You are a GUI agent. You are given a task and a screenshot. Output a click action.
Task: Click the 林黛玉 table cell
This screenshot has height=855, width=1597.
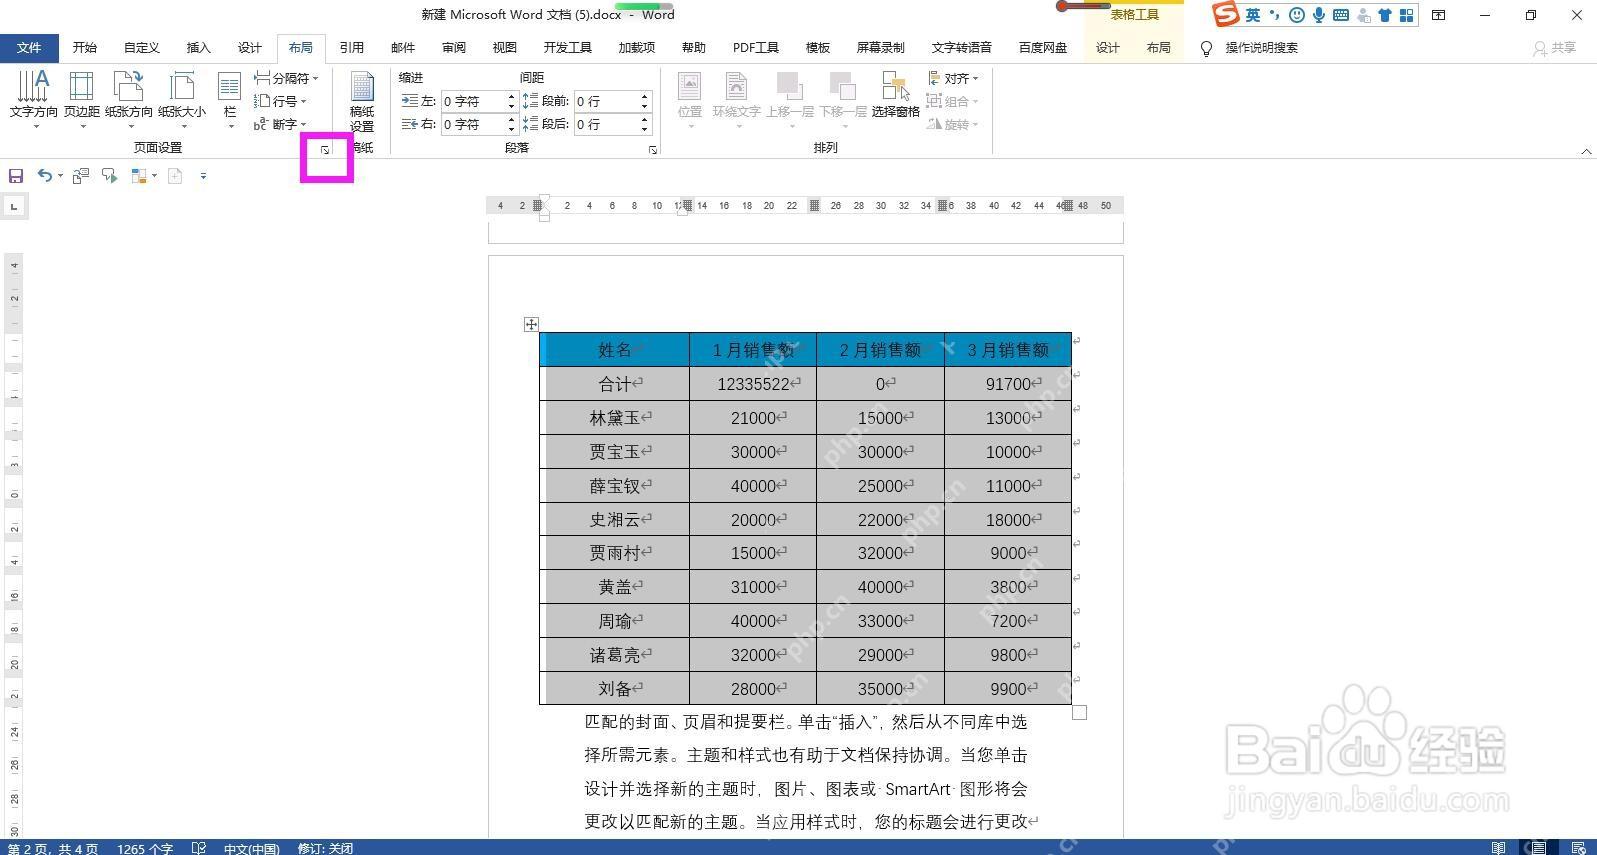coord(614,418)
